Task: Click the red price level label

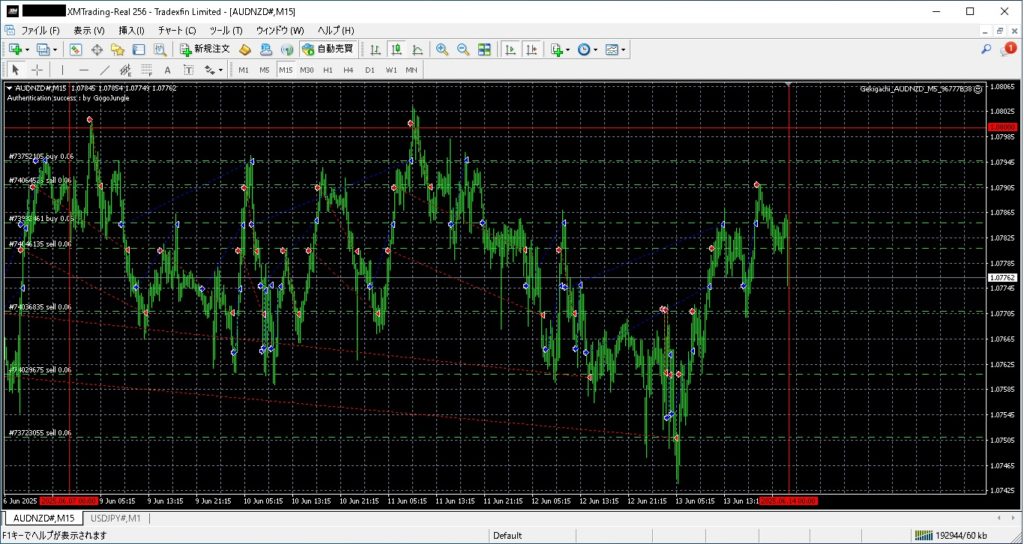Action: pyautogui.click(x=1001, y=127)
